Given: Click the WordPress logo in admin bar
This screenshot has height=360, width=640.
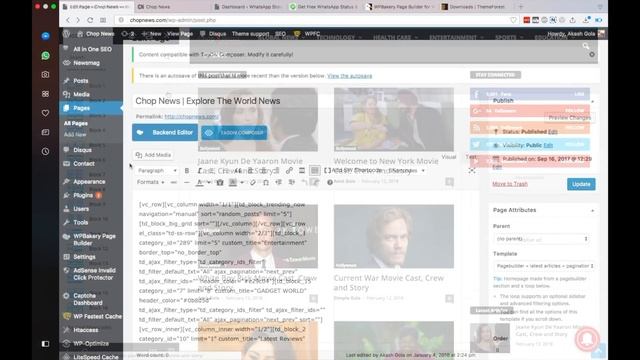Looking at the screenshot, I should [67, 34].
